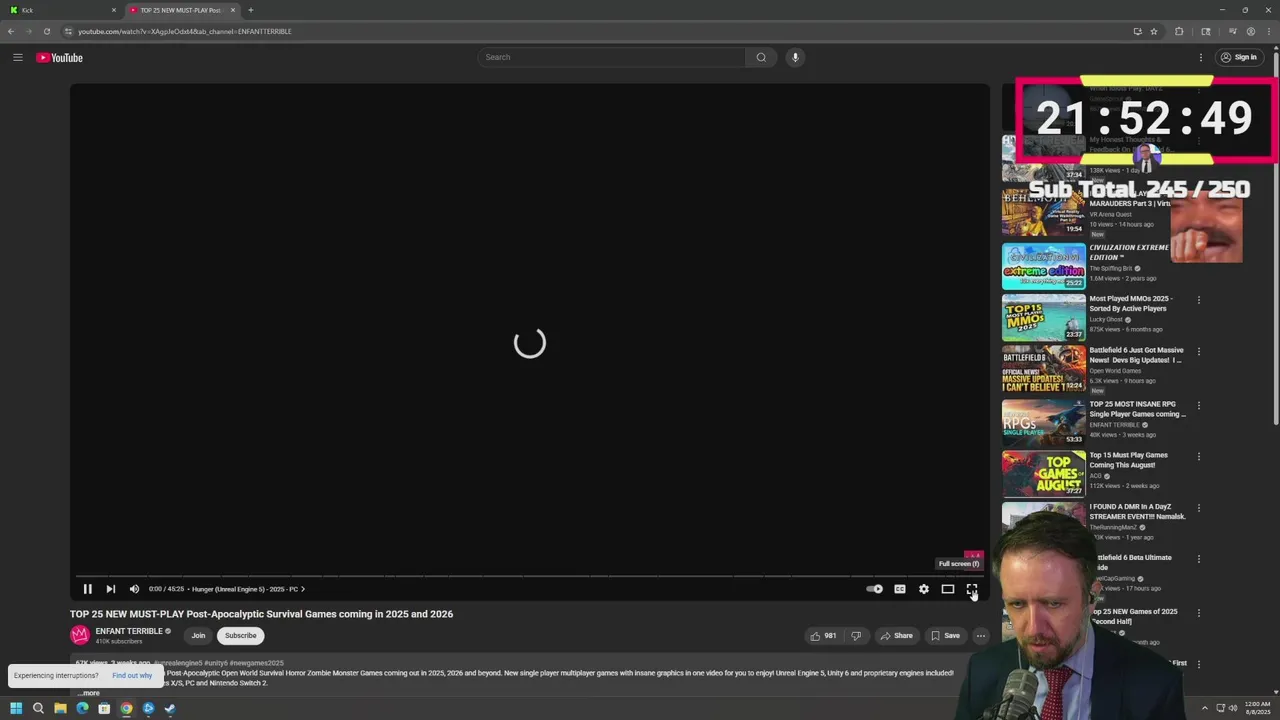The image size is (1280, 720).
Task: Switch to theater mode
Action: point(948,589)
